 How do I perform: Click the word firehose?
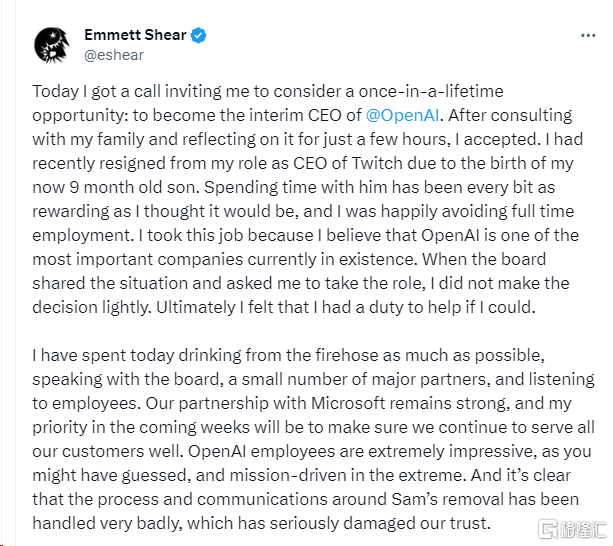pos(346,355)
